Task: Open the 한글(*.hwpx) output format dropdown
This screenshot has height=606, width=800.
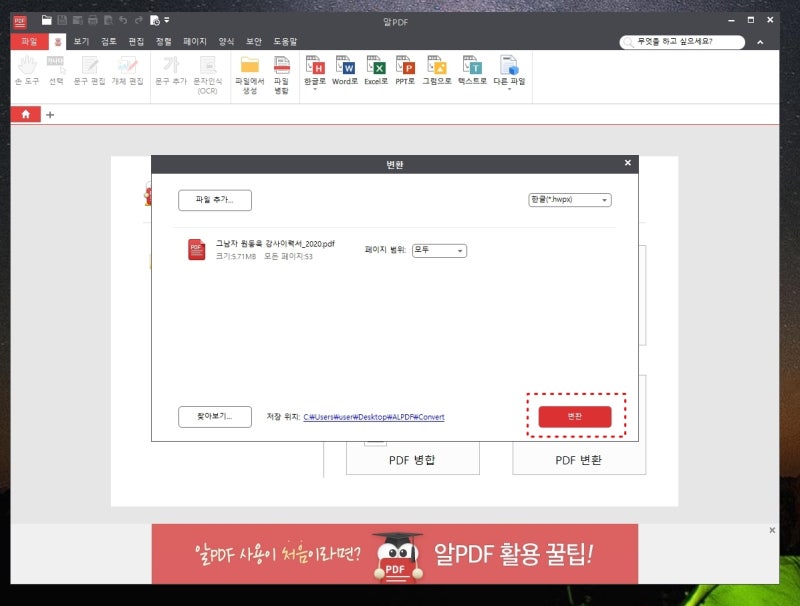Action: 570,200
